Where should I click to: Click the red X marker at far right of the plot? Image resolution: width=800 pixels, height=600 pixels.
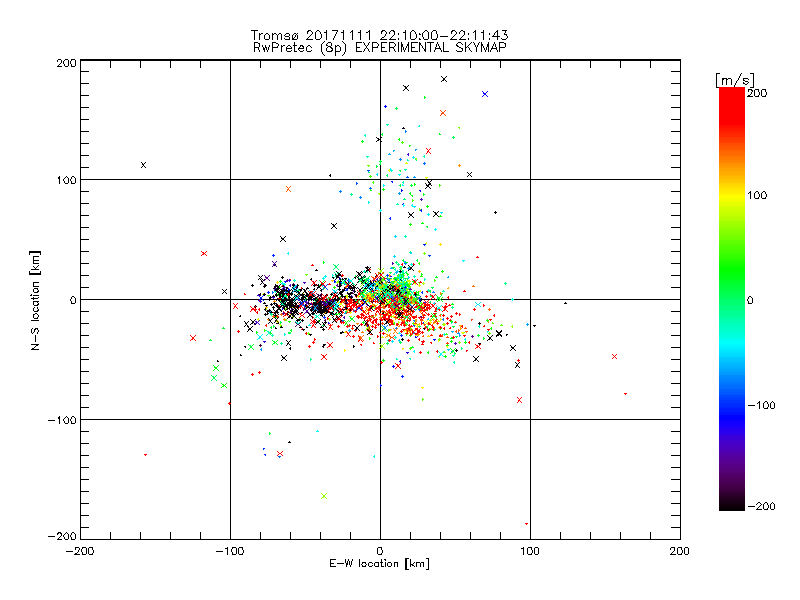pyautogui.click(x=615, y=357)
